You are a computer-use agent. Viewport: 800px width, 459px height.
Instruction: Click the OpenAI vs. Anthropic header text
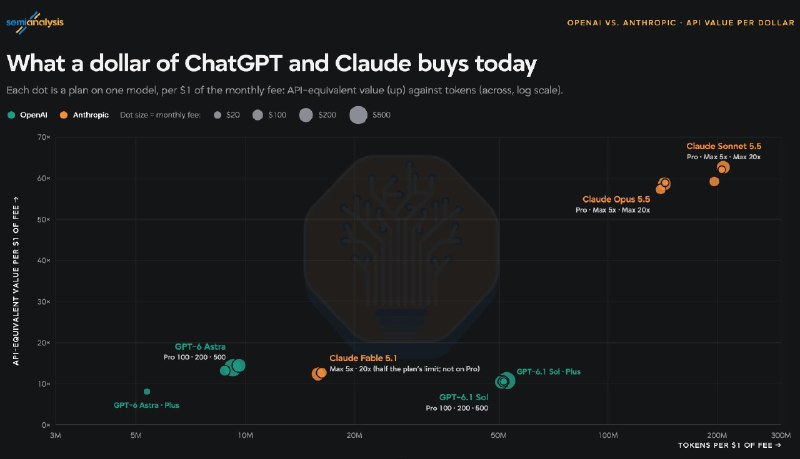pyautogui.click(x=681, y=23)
